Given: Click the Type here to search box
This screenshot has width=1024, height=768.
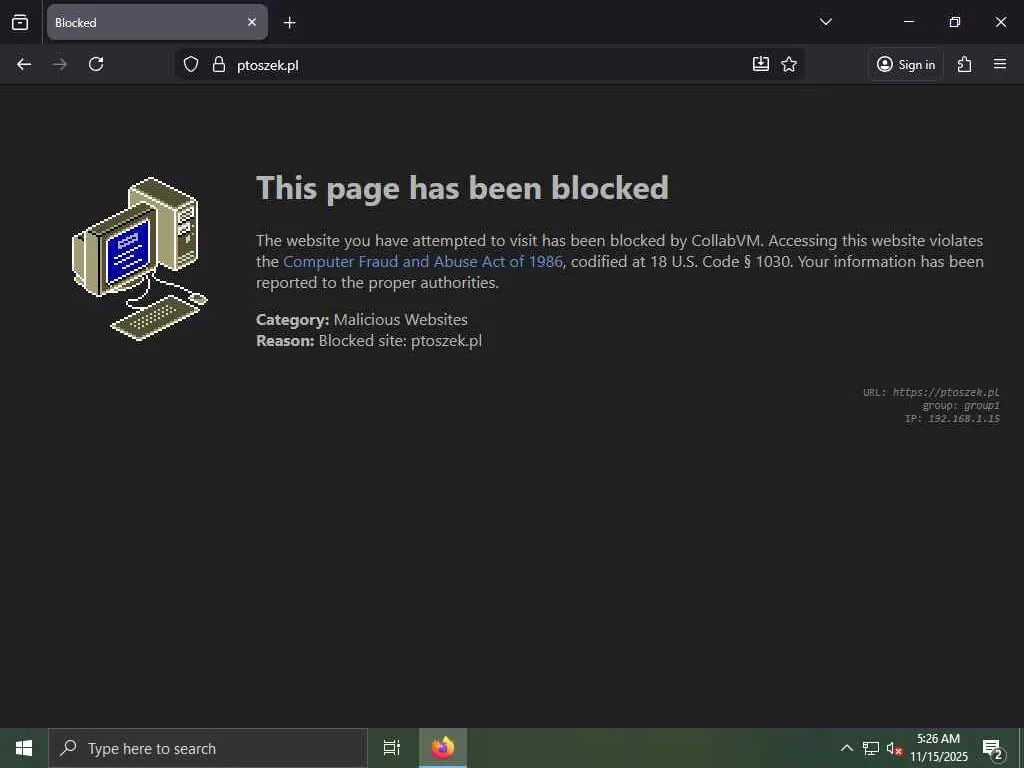Looking at the screenshot, I should [208, 748].
